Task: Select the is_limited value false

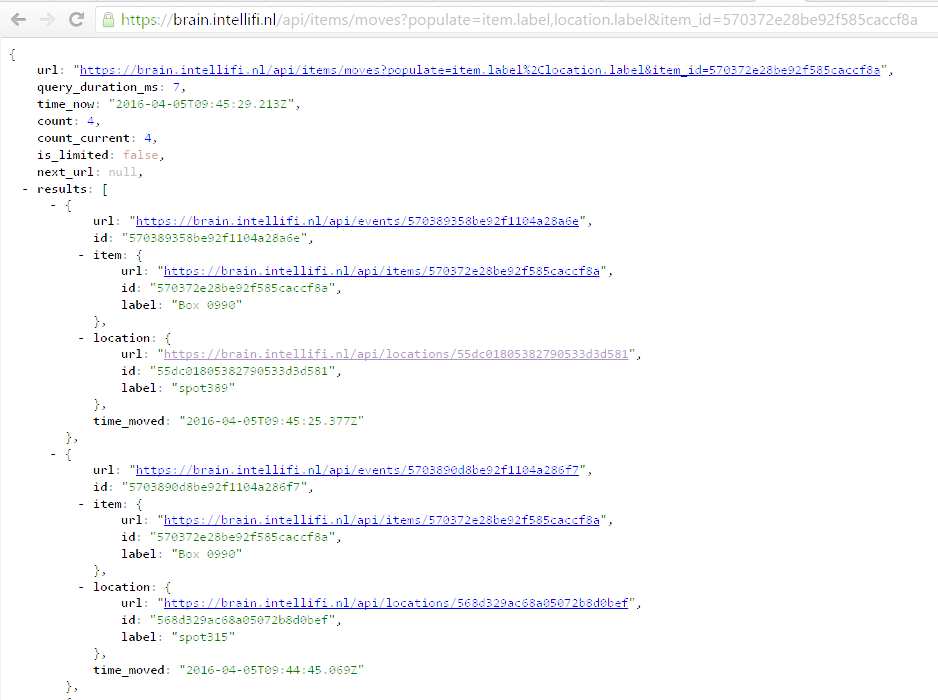Action: coord(141,155)
